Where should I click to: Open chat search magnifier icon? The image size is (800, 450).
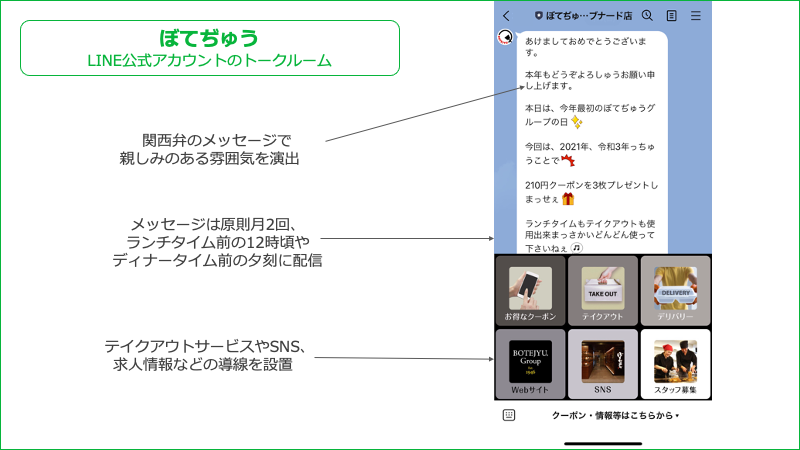click(x=647, y=16)
